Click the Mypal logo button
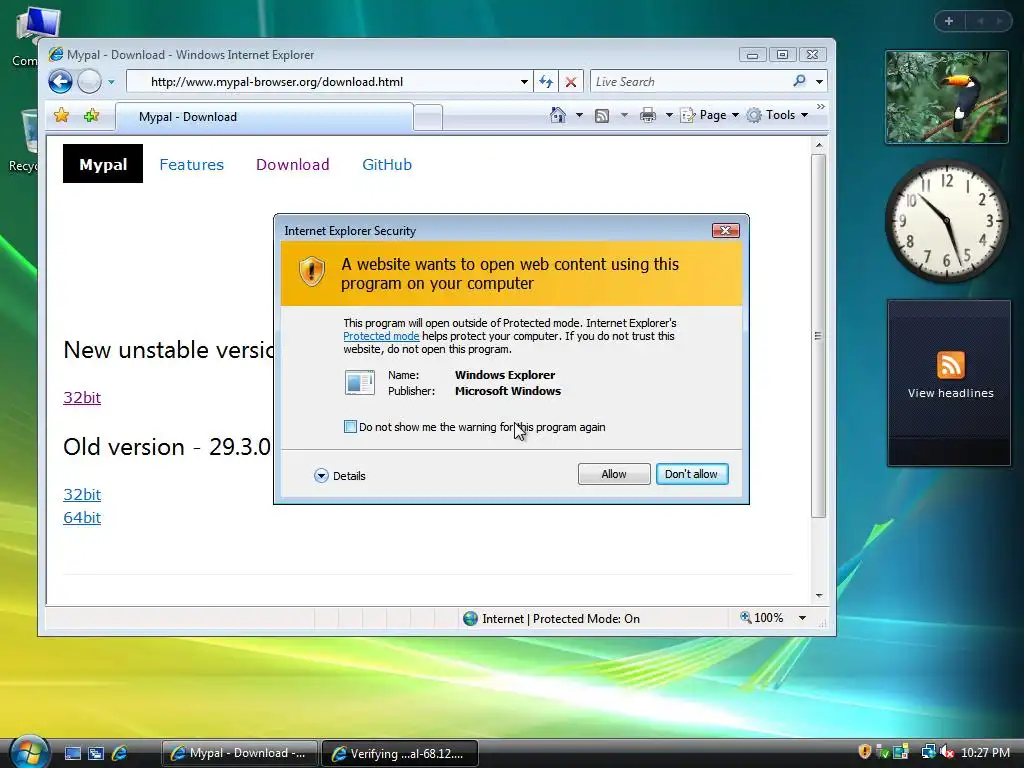The width and height of the screenshot is (1024, 768). (103, 164)
